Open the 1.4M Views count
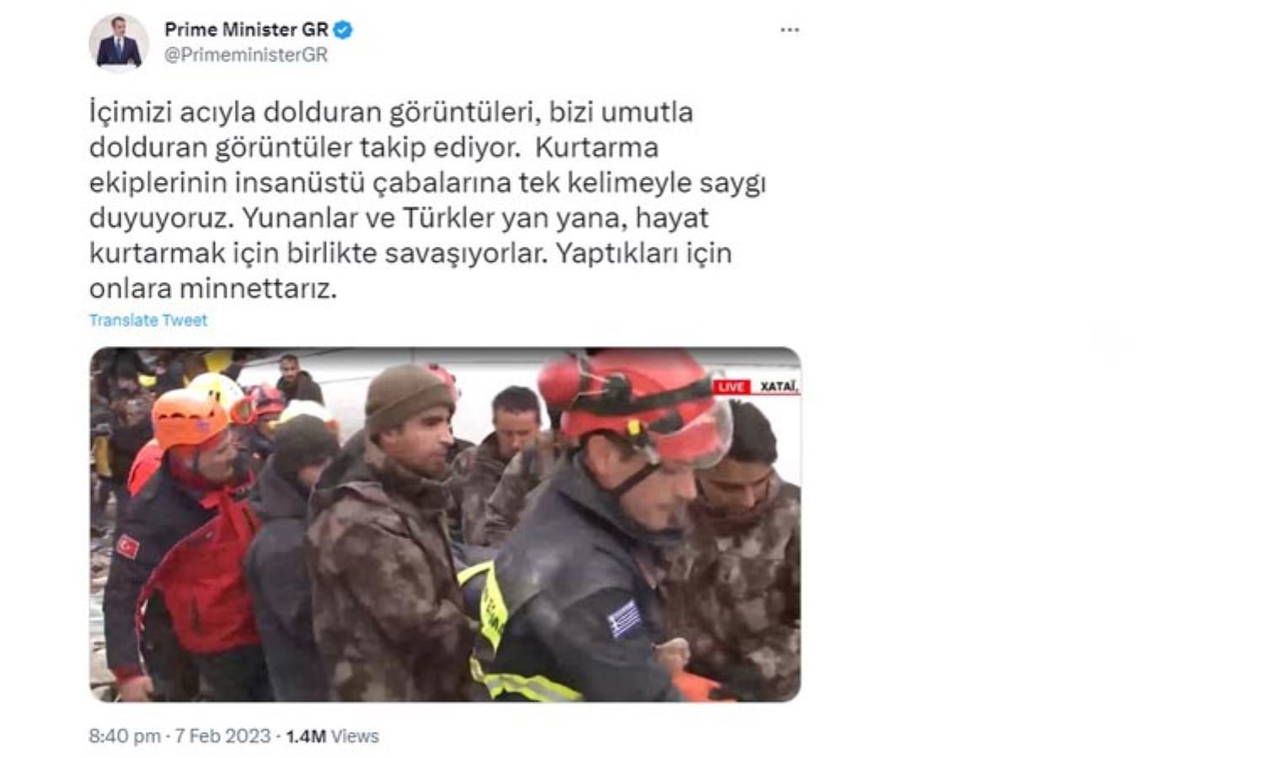This screenshot has width=1280, height=758. pyautogui.click(x=332, y=736)
